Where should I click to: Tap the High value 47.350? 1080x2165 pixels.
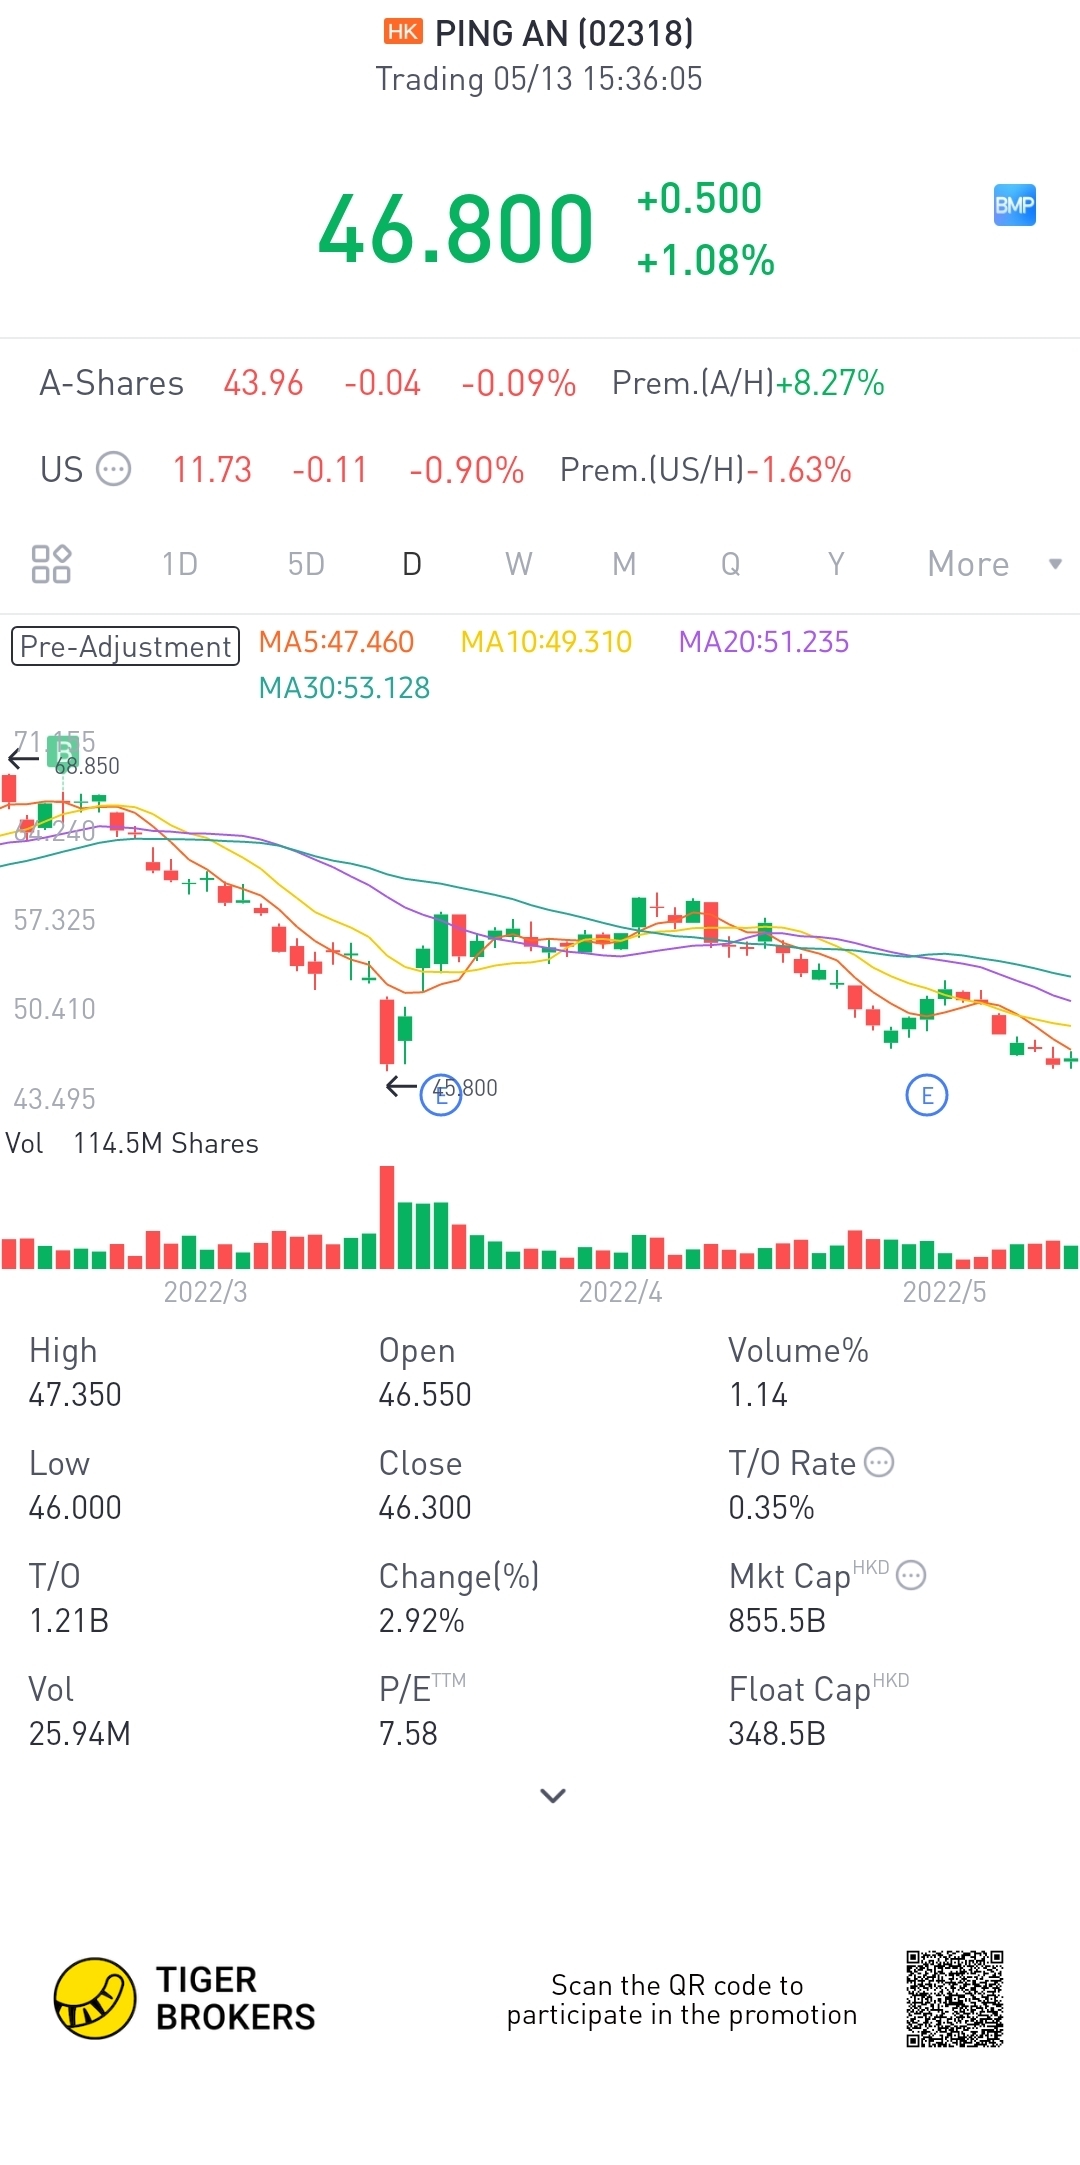pyautogui.click(x=75, y=1394)
